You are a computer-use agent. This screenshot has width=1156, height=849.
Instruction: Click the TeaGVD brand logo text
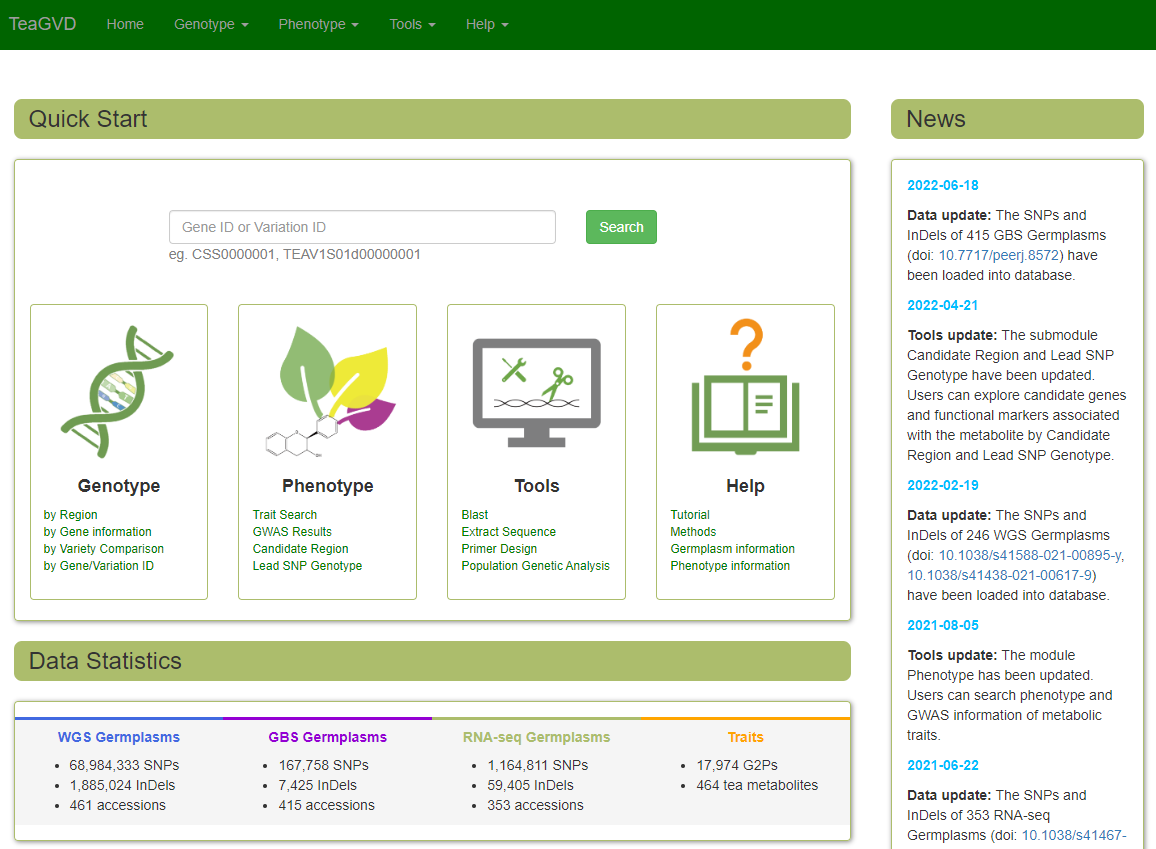pyautogui.click(x=43, y=24)
